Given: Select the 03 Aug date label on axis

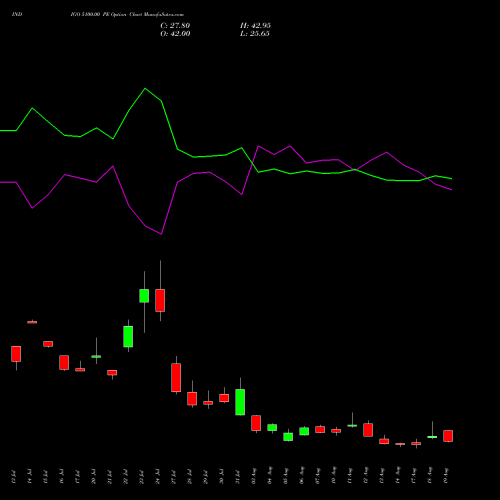Looking at the screenshot, I should click(254, 476).
